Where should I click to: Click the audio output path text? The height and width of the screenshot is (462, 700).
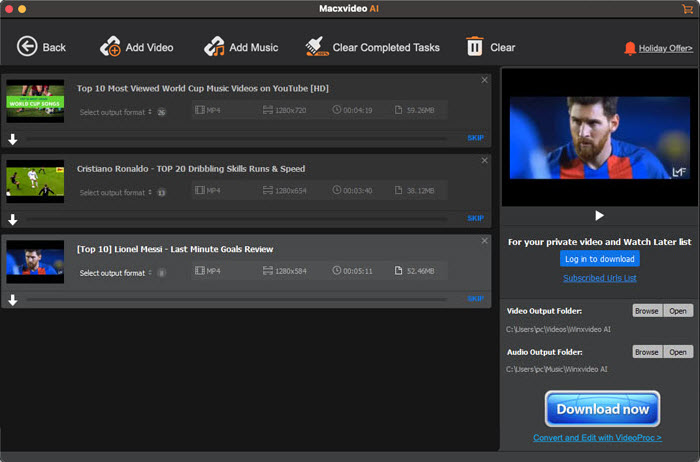(x=557, y=369)
